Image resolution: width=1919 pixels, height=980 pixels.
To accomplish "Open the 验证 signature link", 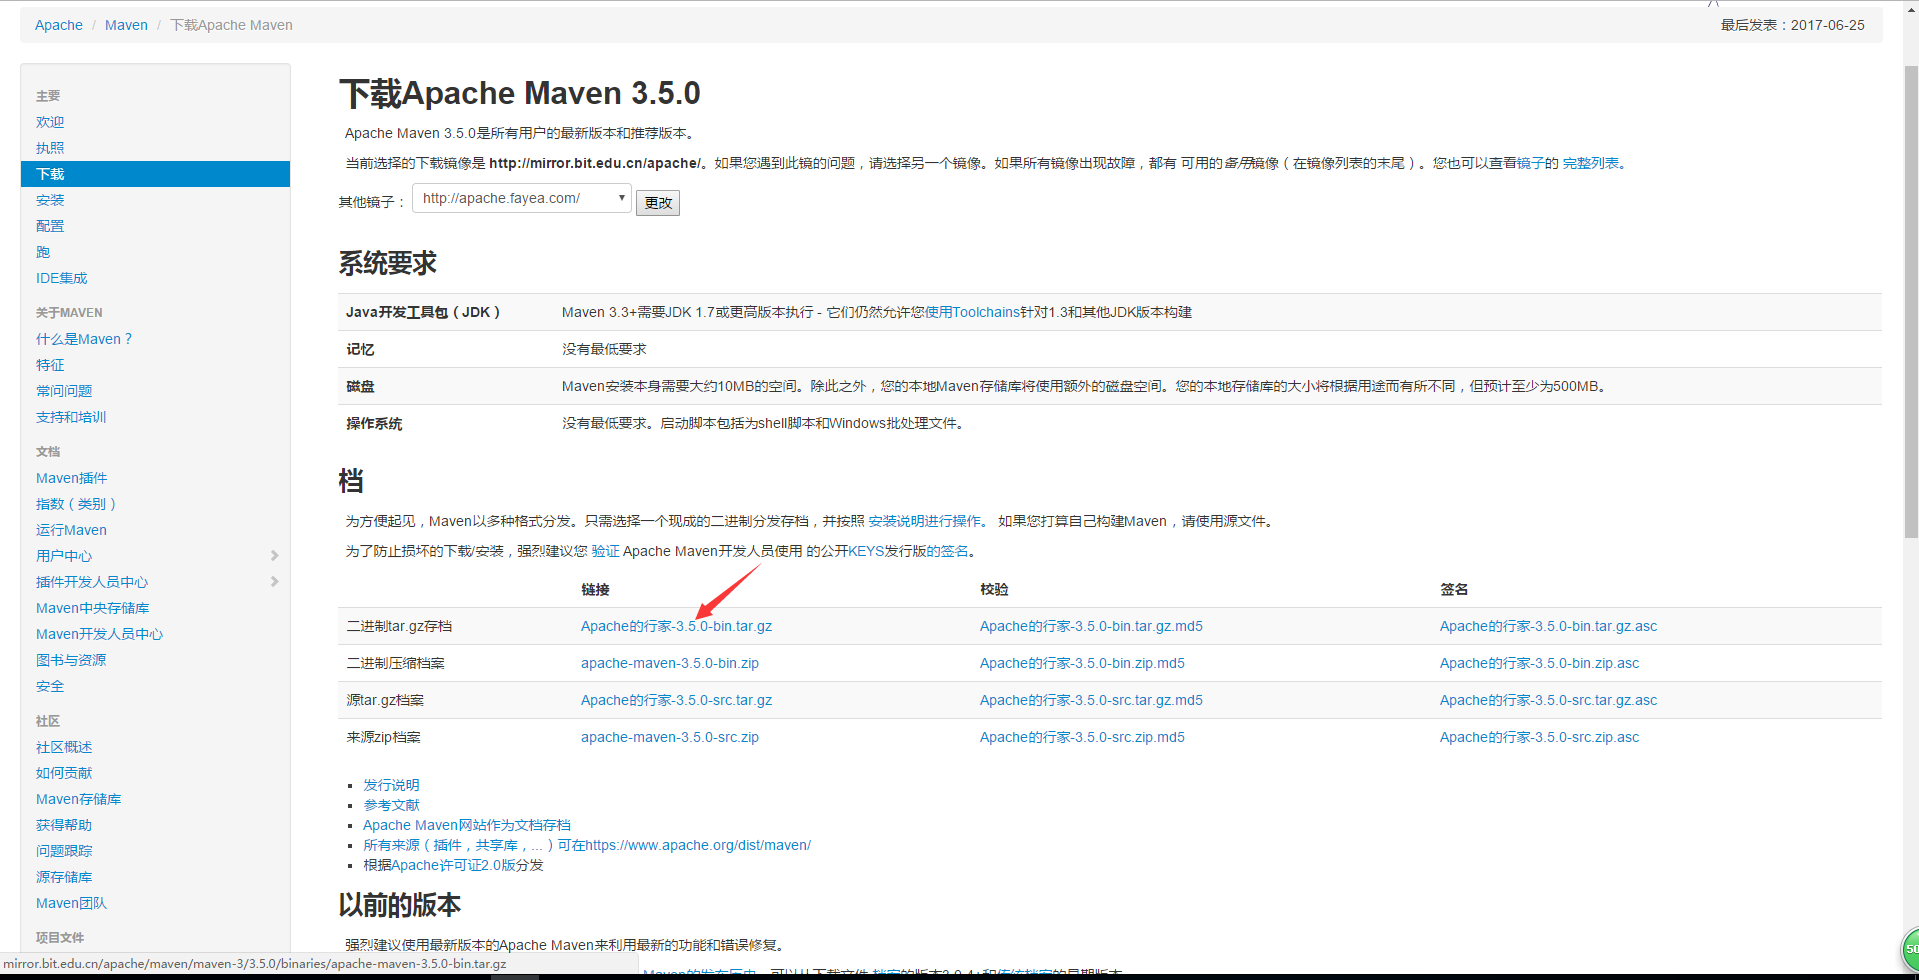I will click(x=605, y=551).
